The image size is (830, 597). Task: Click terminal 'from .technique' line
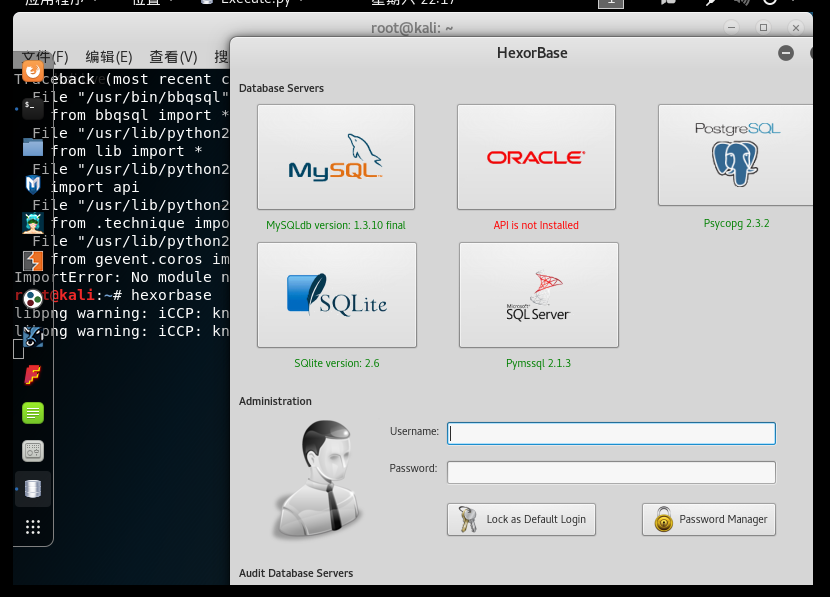(140, 223)
